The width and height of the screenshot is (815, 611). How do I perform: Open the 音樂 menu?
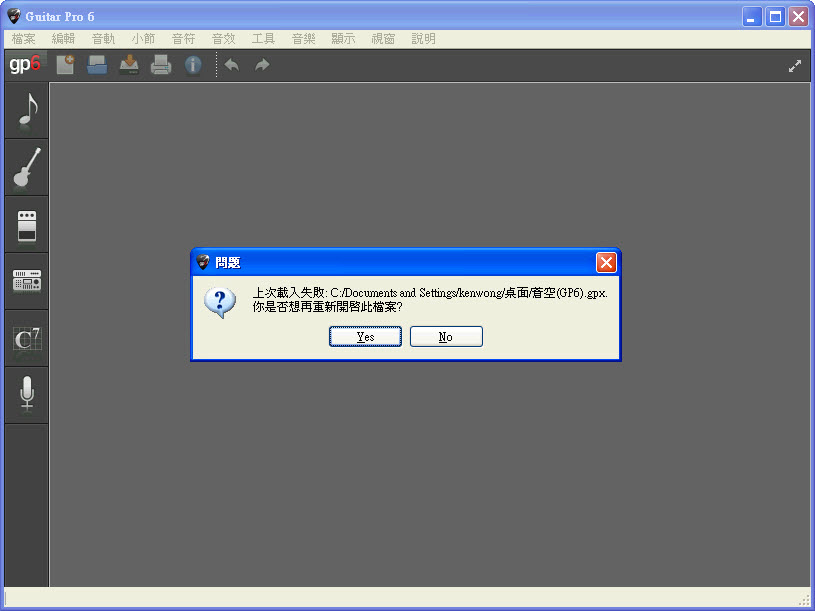click(304, 39)
